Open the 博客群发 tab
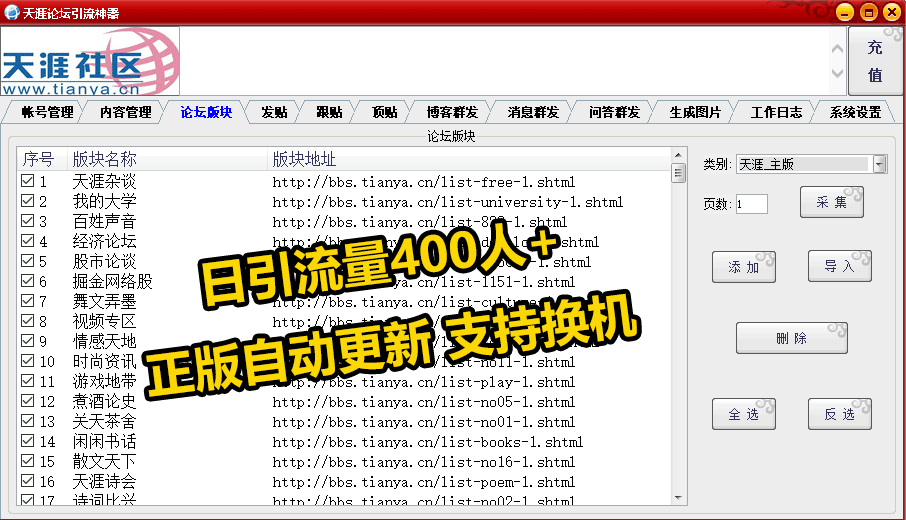Image resolution: width=906 pixels, height=520 pixels. (x=452, y=112)
